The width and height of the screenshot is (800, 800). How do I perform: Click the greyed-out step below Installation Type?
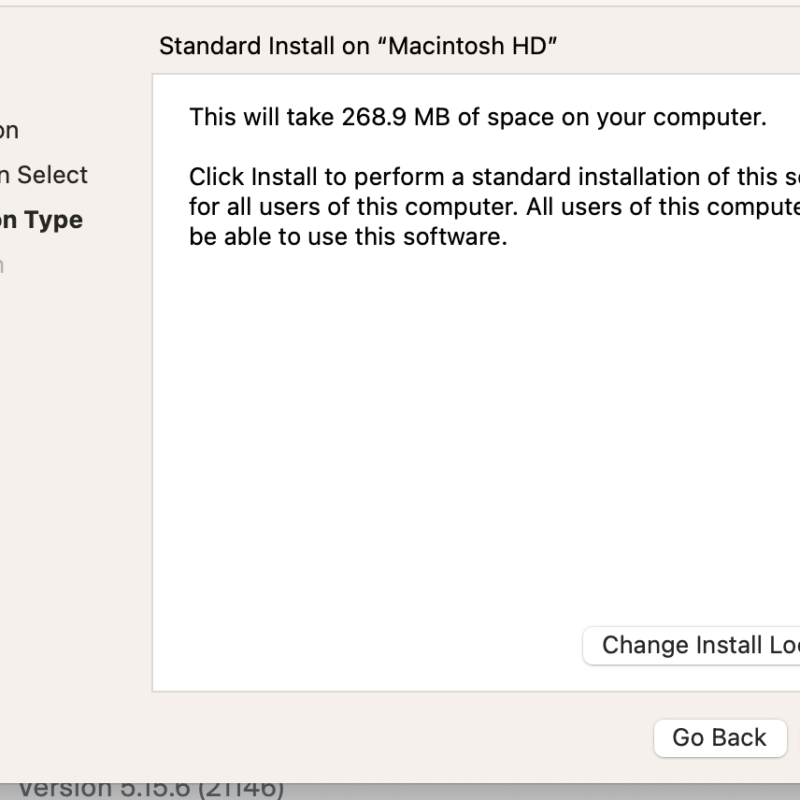point(3,265)
